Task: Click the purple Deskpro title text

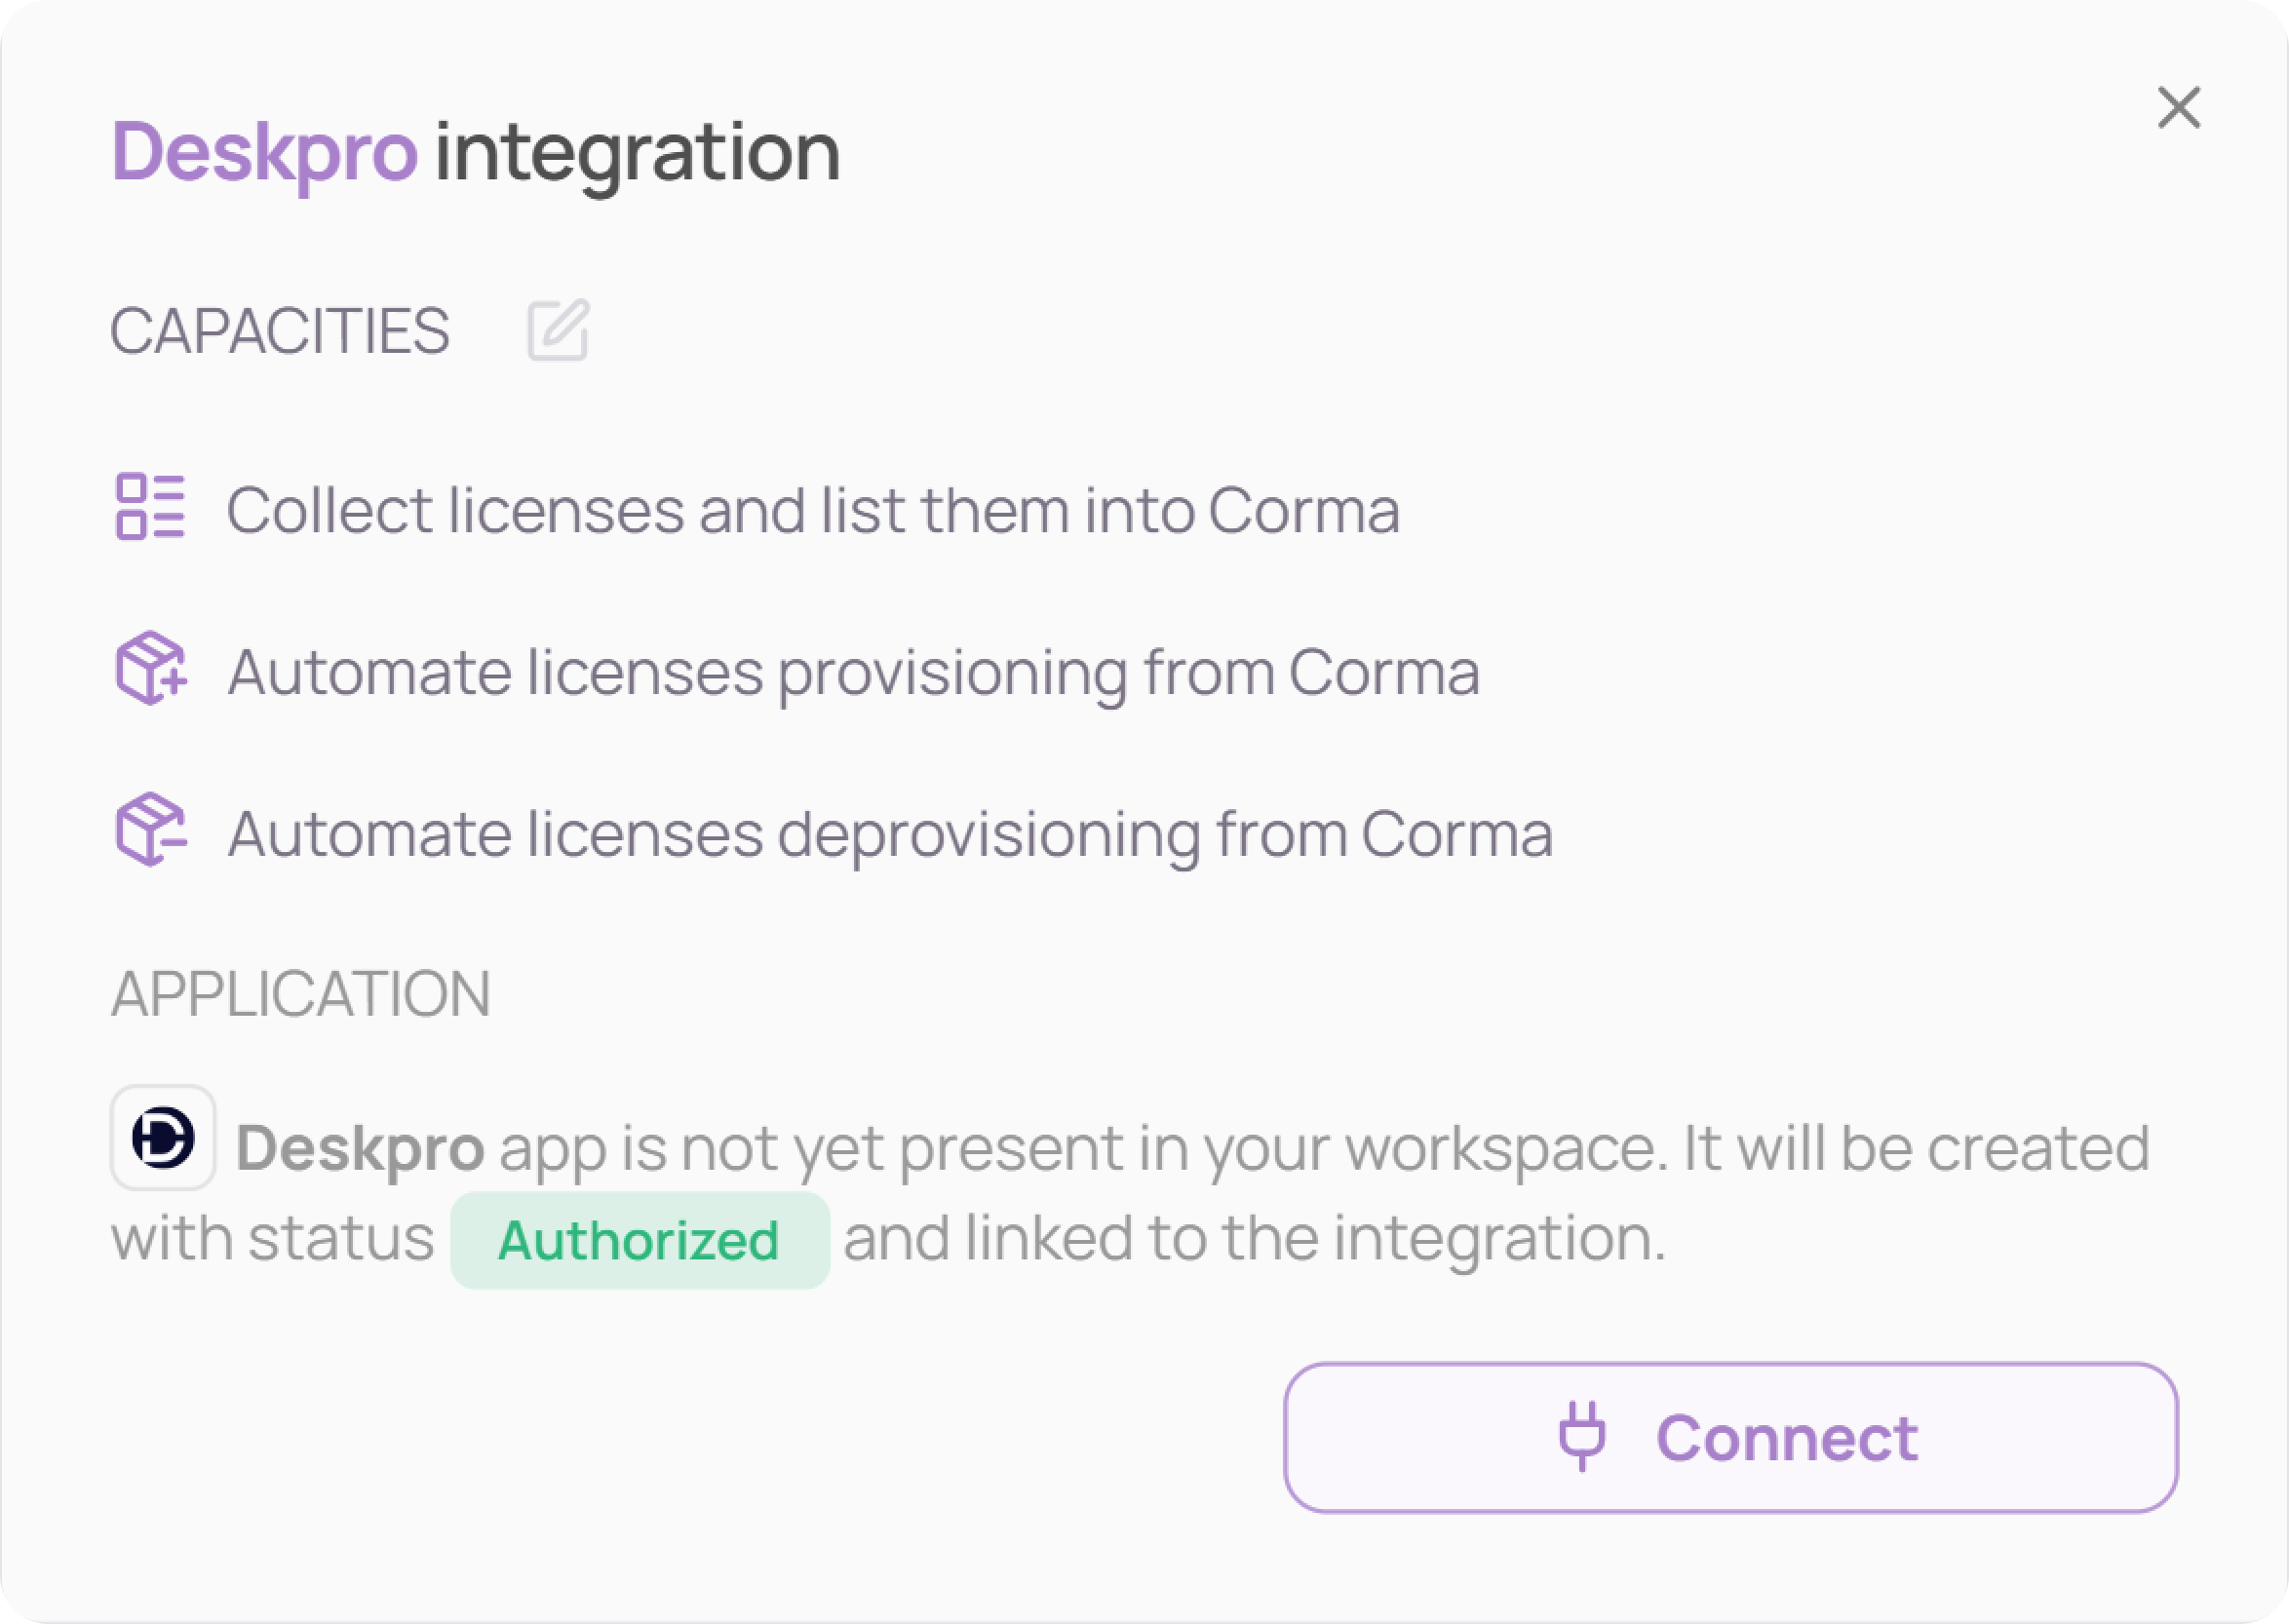Action: pyautogui.click(x=264, y=152)
